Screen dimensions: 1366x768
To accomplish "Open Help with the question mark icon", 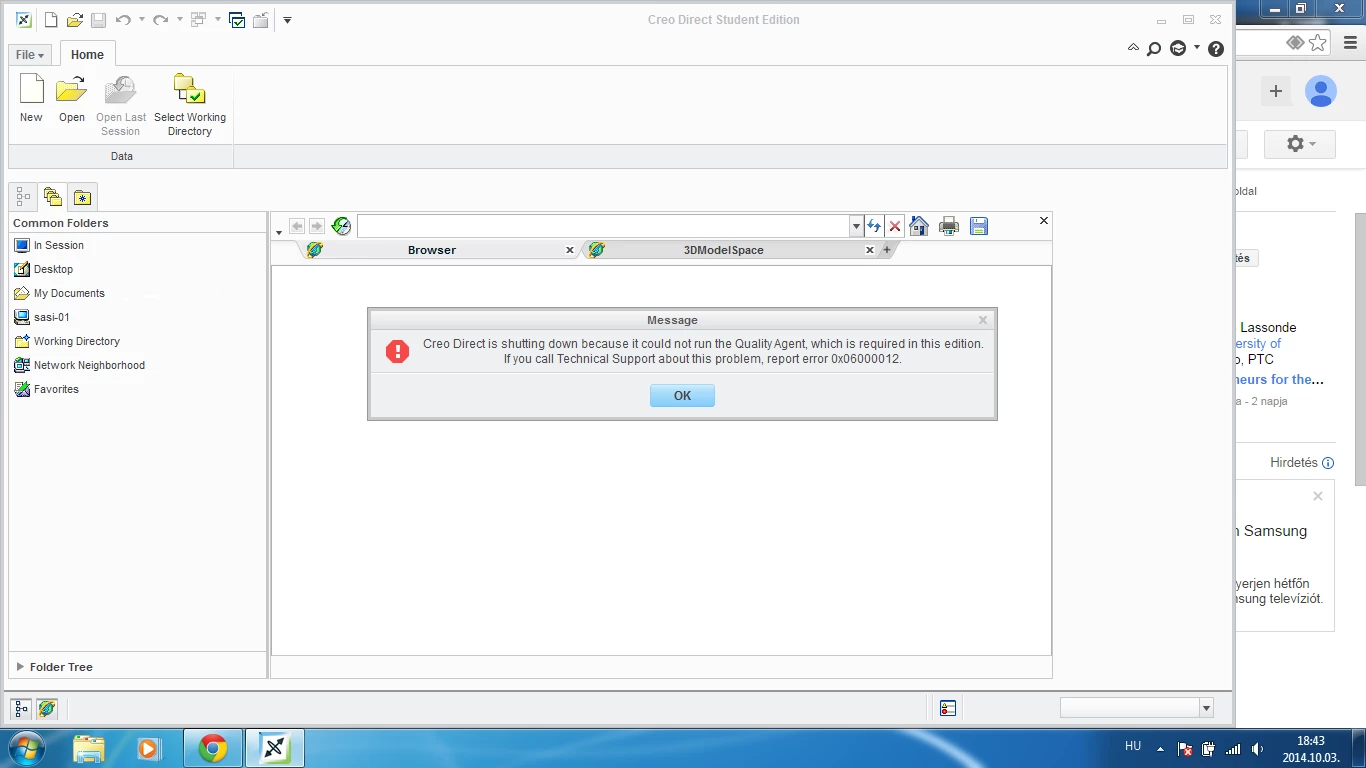I will coord(1216,48).
